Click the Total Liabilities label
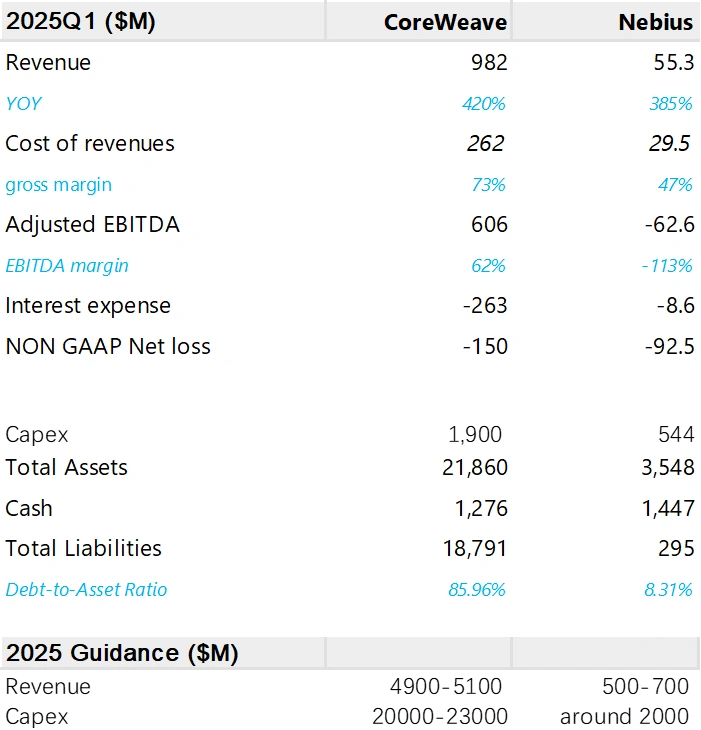 [83, 548]
